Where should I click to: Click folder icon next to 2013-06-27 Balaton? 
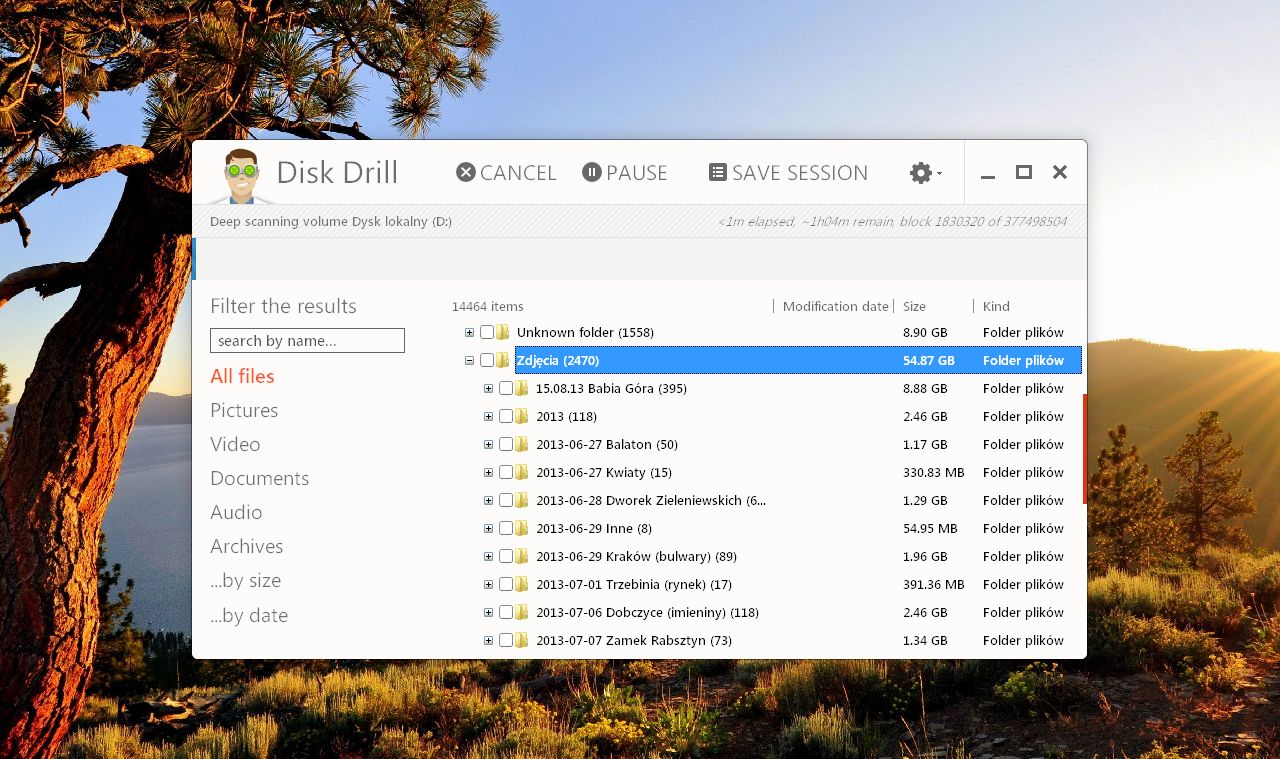point(522,444)
